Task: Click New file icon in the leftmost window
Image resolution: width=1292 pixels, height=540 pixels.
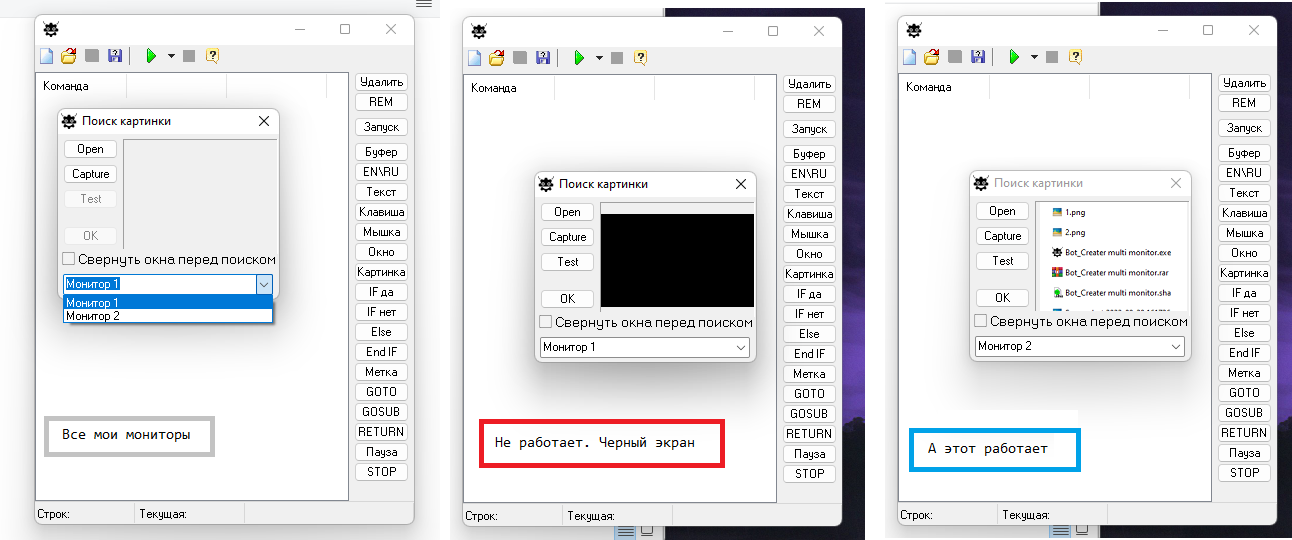Action: (x=46, y=56)
